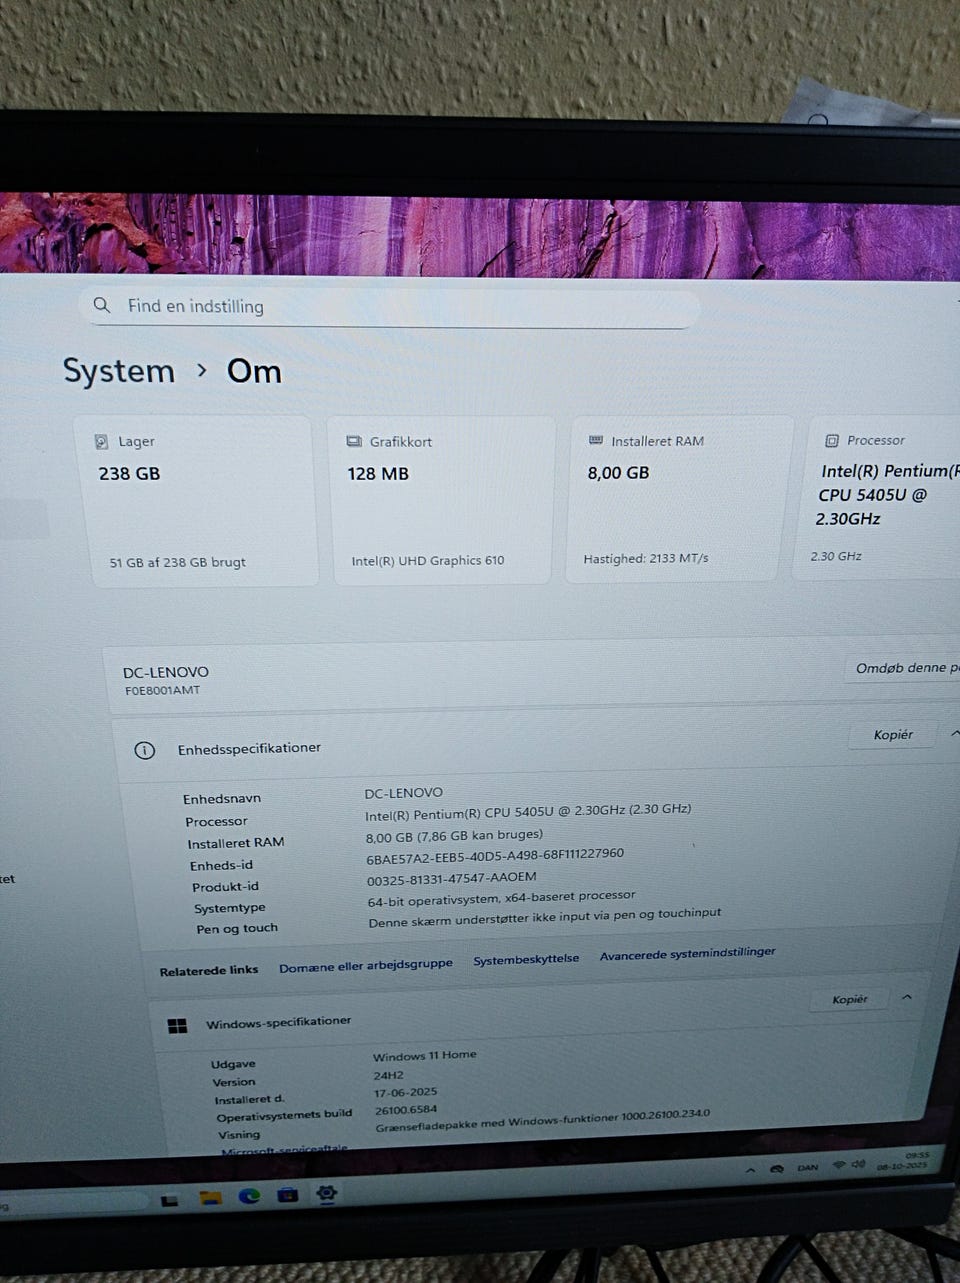This screenshot has height=1283, width=960.
Task: Select installation date 17-06-2025
Action: pyautogui.click(x=405, y=1093)
